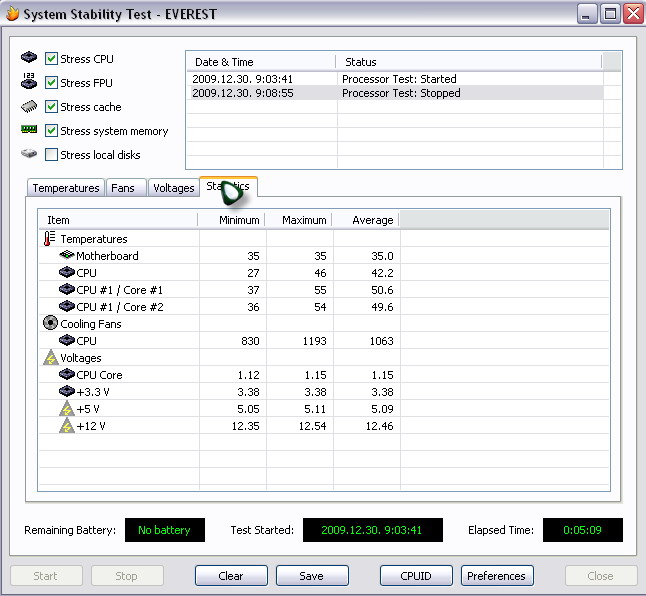Screen dimensions: 646x596
Task: Click the CPU fan maximum value '1193'
Action: pyautogui.click(x=314, y=341)
